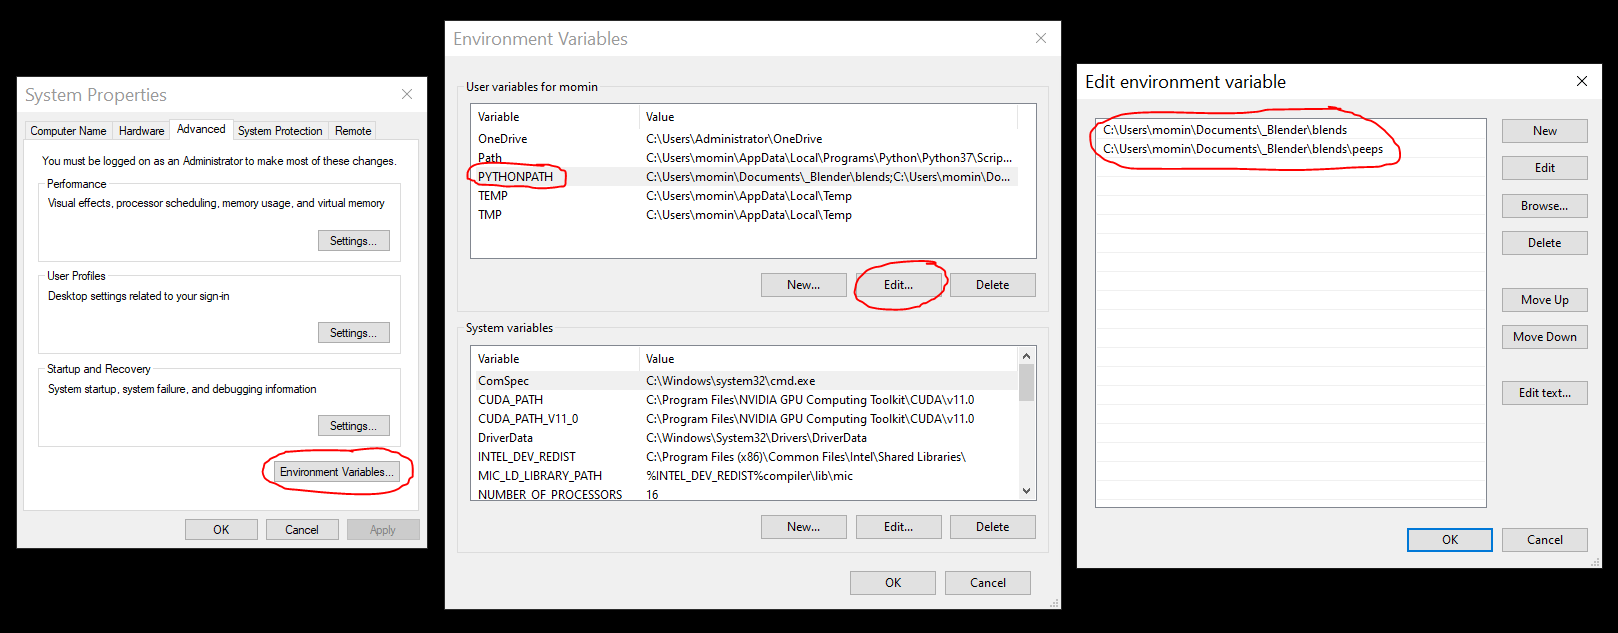
Task: Click Edit for user variables
Action: 898,285
